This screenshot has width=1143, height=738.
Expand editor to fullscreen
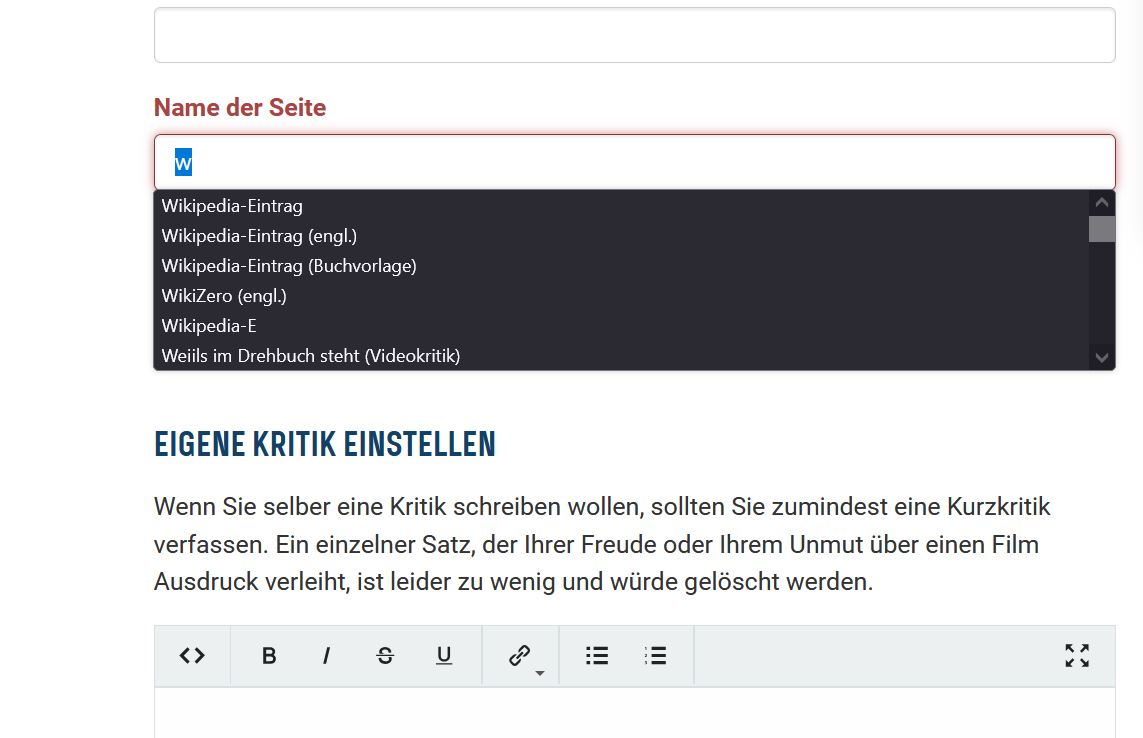[1077, 656]
